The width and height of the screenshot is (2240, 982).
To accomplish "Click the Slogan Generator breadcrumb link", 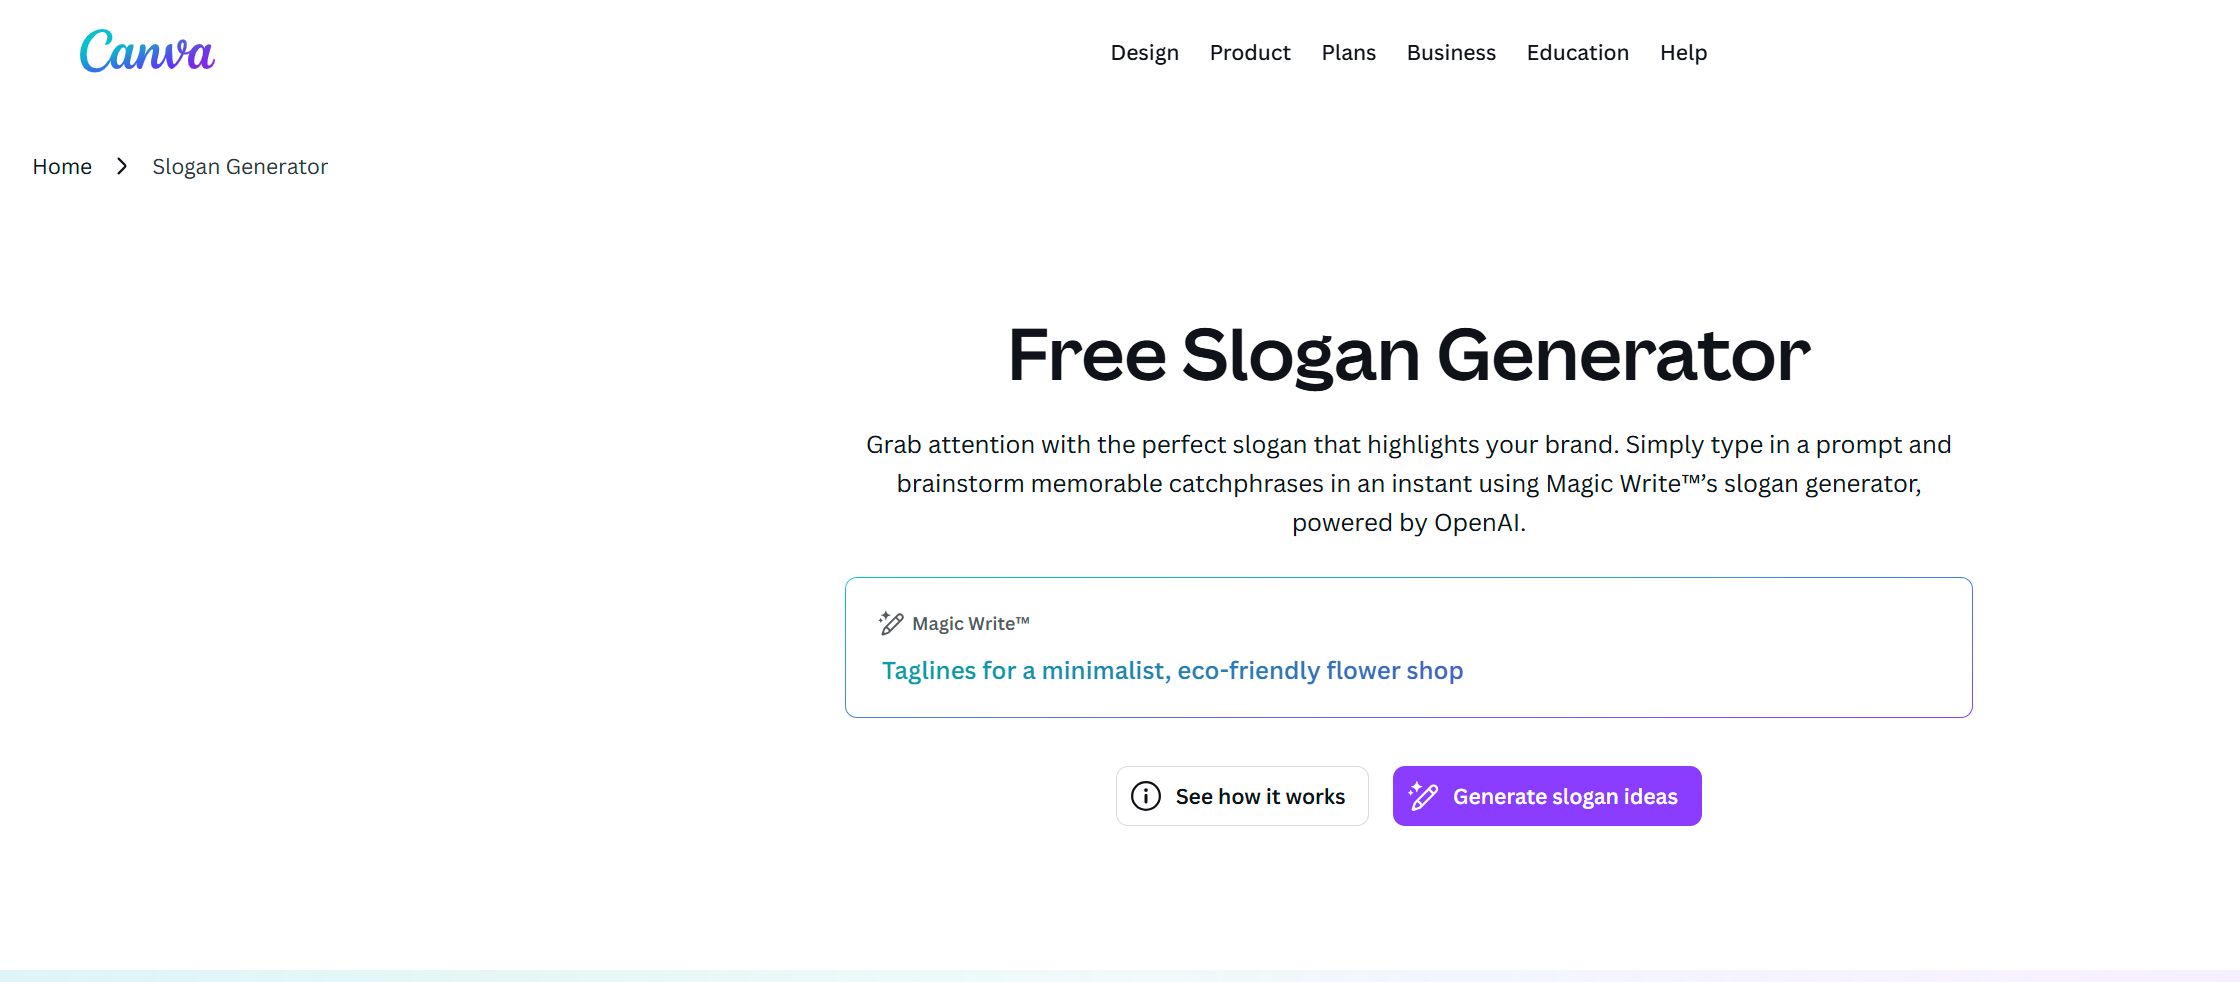I will (240, 166).
